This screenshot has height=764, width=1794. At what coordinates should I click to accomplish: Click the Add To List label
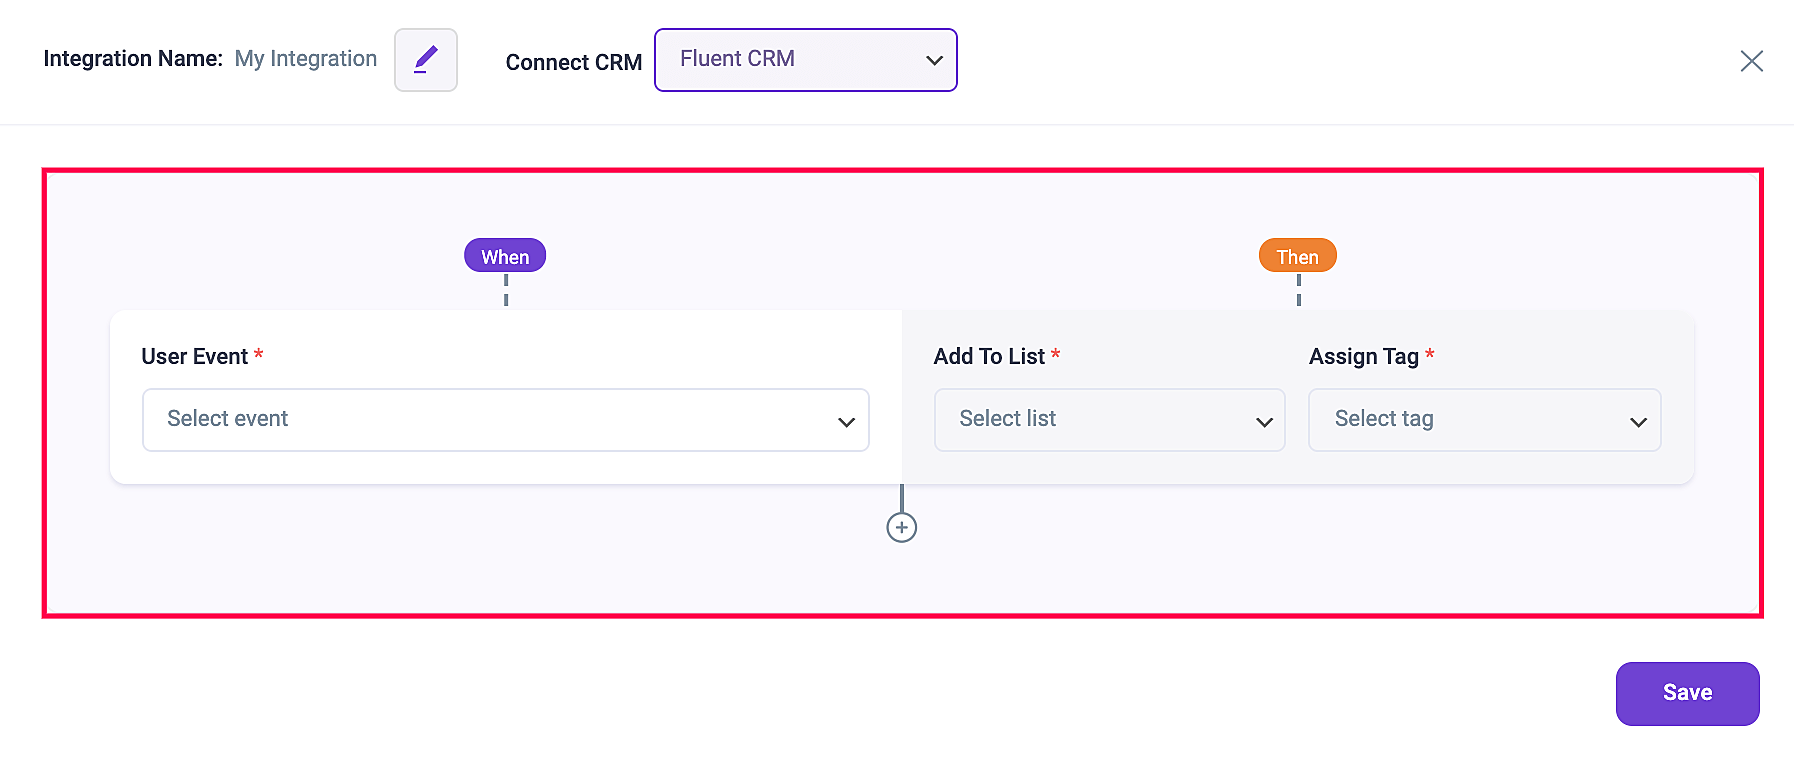click(989, 356)
